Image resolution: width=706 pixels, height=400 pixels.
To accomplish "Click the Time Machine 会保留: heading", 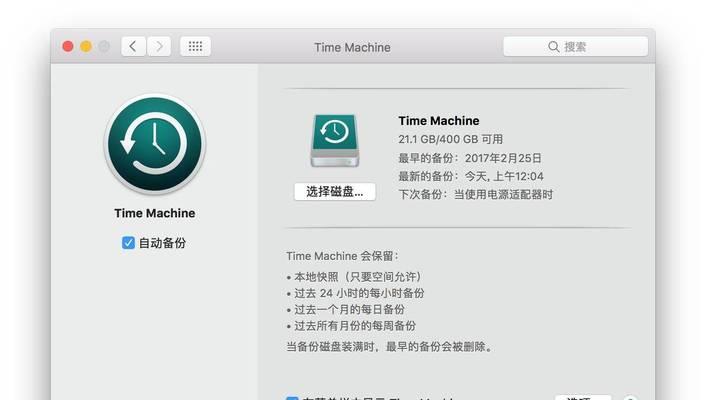I will tap(342, 256).
